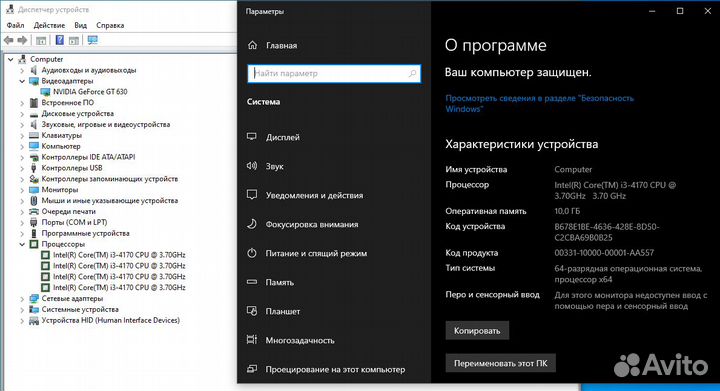Expand the Дисковые устройства category
Screen dimensions: 720x391
[22, 114]
